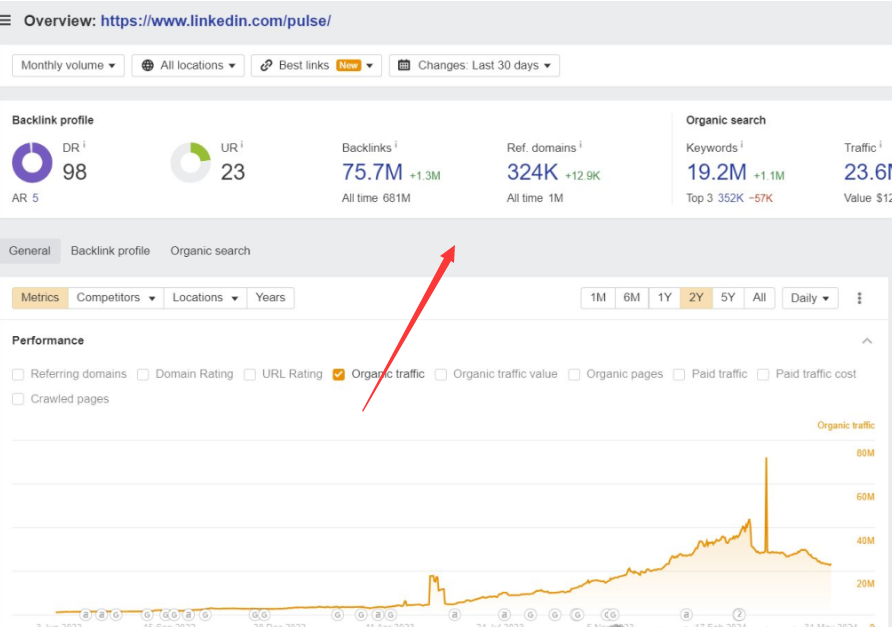Switch to the Organic search tab
Image resolution: width=892 pixels, height=627 pixels.
(210, 251)
